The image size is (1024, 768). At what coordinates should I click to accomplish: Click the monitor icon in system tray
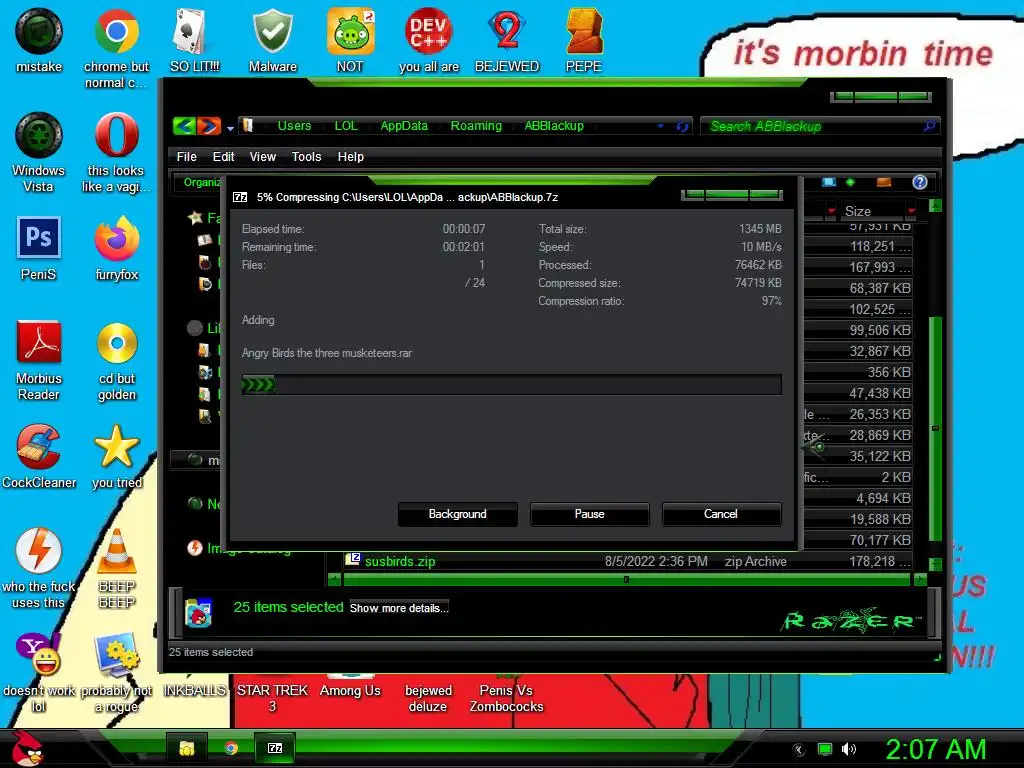tap(825, 749)
